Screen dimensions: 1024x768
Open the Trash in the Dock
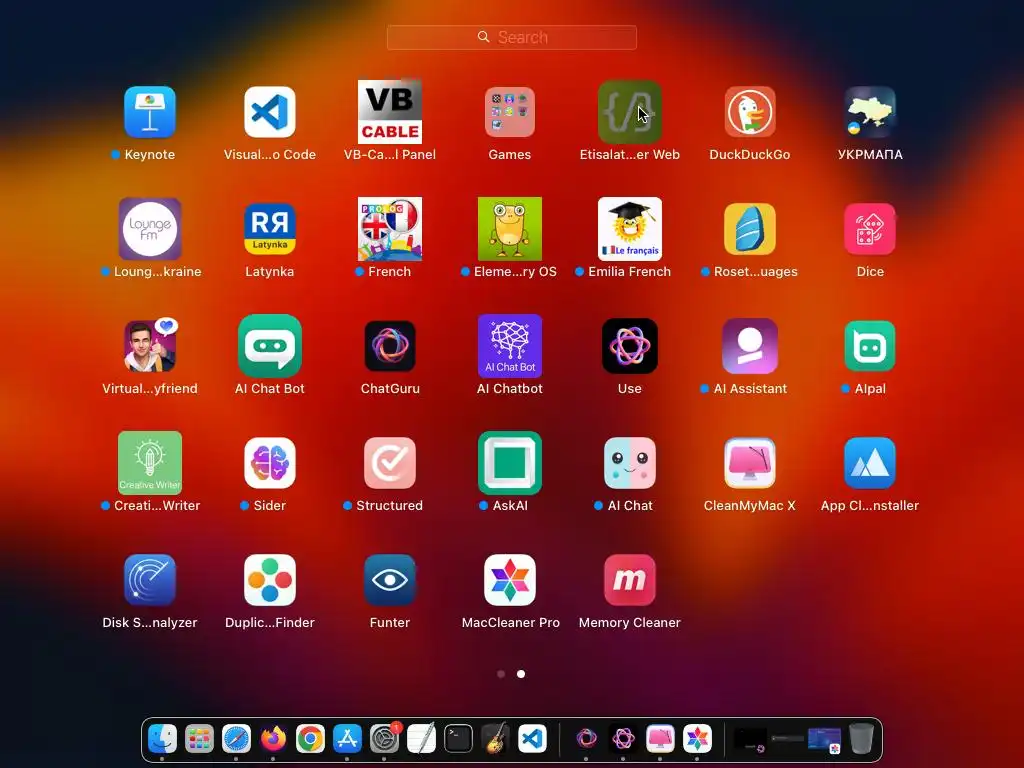pyautogui.click(x=861, y=739)
